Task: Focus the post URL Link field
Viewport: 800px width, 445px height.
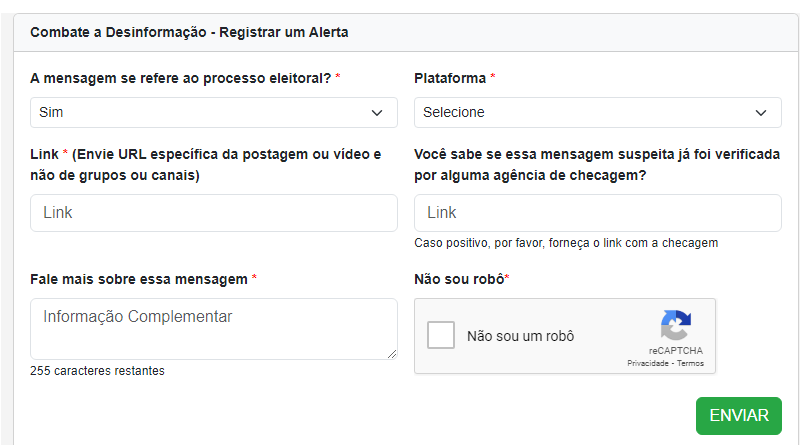Action: click(x=214, y=213)
